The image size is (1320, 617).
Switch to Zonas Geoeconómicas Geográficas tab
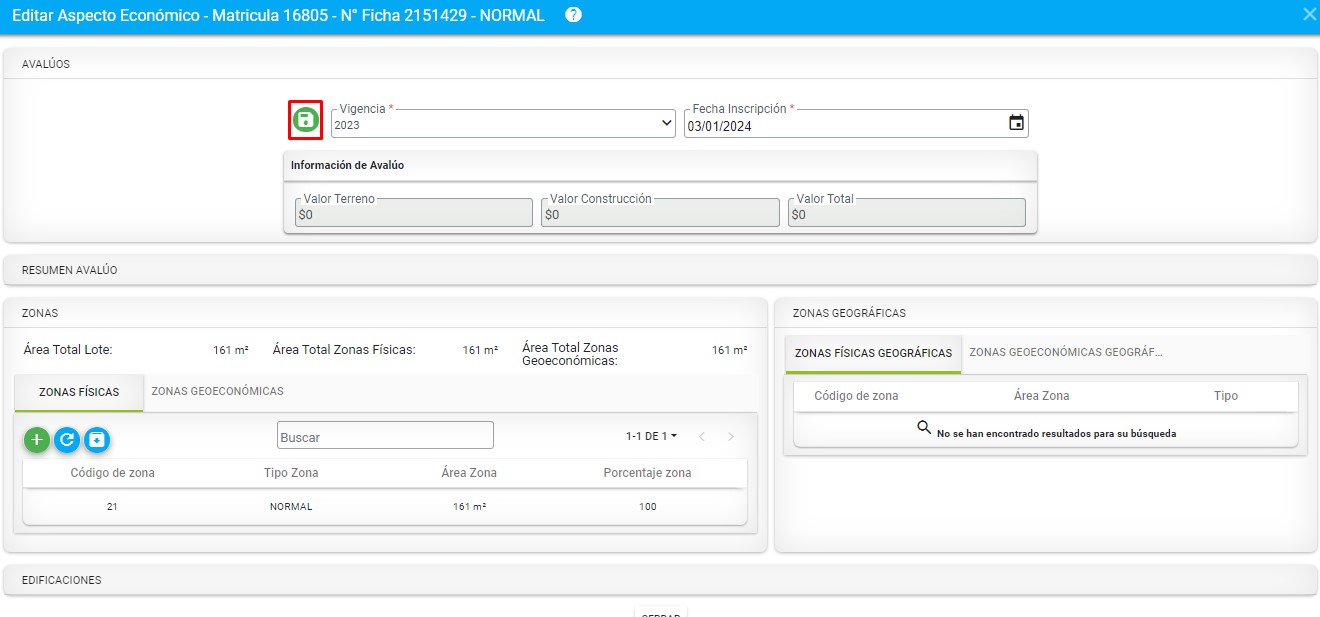1065,353
